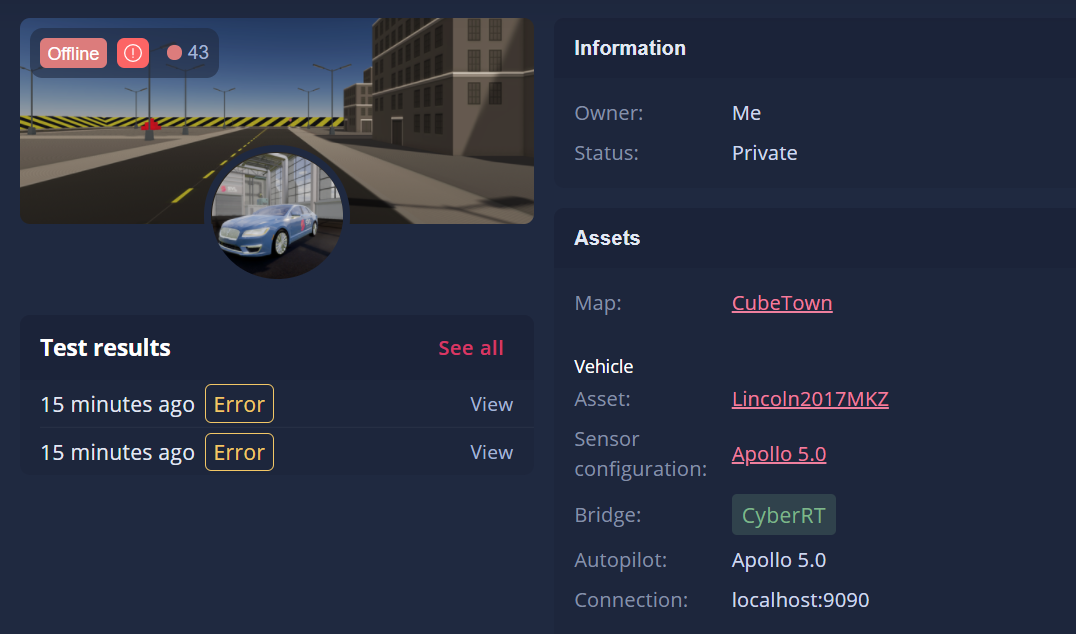Open the Lincoln2017MKZ asset link
Screen dimensions: 1076x634
tap(810, 399)
